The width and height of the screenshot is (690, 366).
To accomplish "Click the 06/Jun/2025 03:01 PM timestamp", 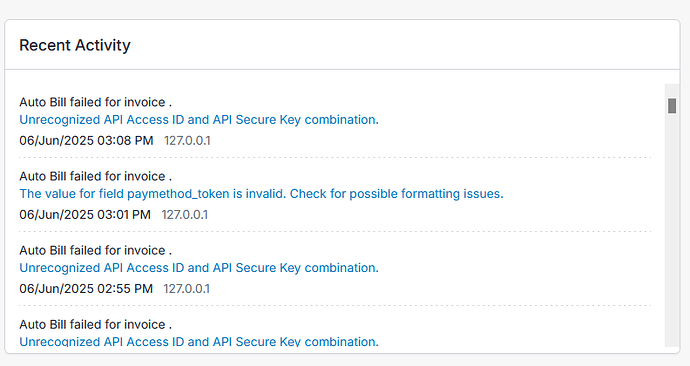I will click(x=85, y=215).
